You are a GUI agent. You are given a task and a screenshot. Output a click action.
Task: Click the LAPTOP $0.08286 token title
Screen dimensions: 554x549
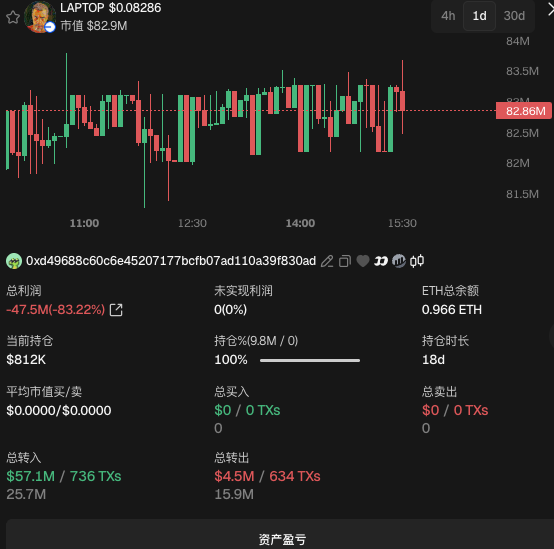click(111, 8)
